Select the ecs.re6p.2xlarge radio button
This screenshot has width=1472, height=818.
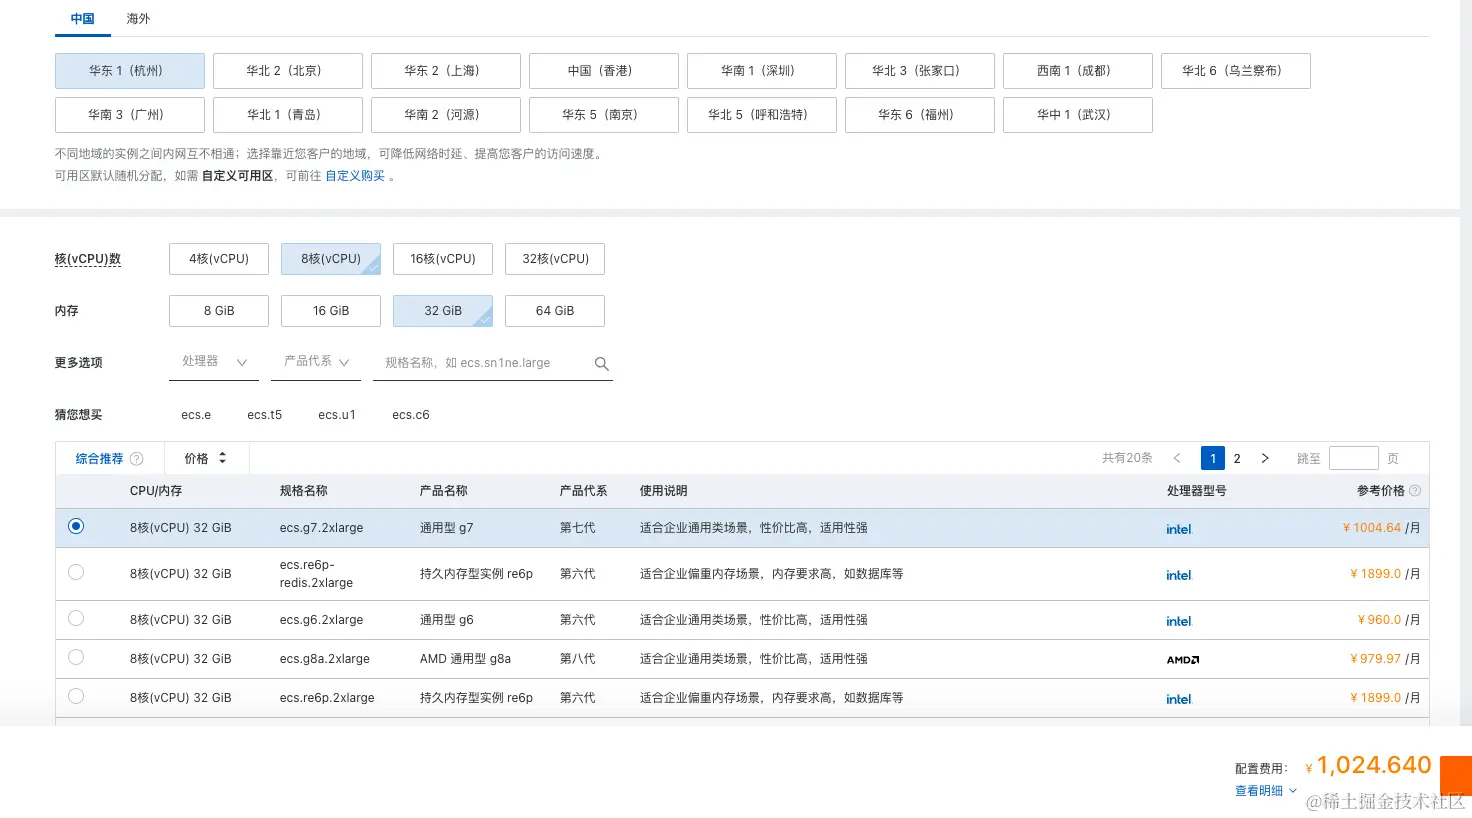76,696
